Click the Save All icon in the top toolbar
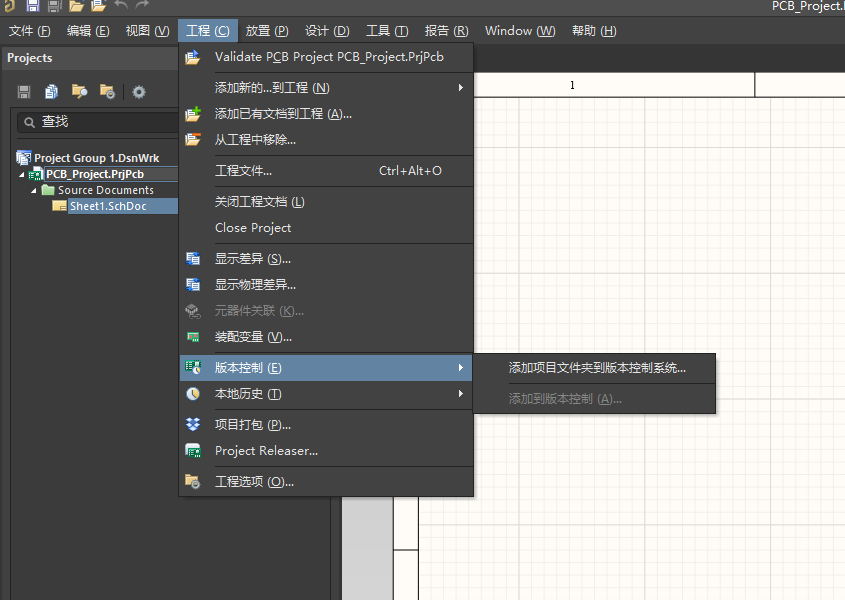 pos(54,5)
